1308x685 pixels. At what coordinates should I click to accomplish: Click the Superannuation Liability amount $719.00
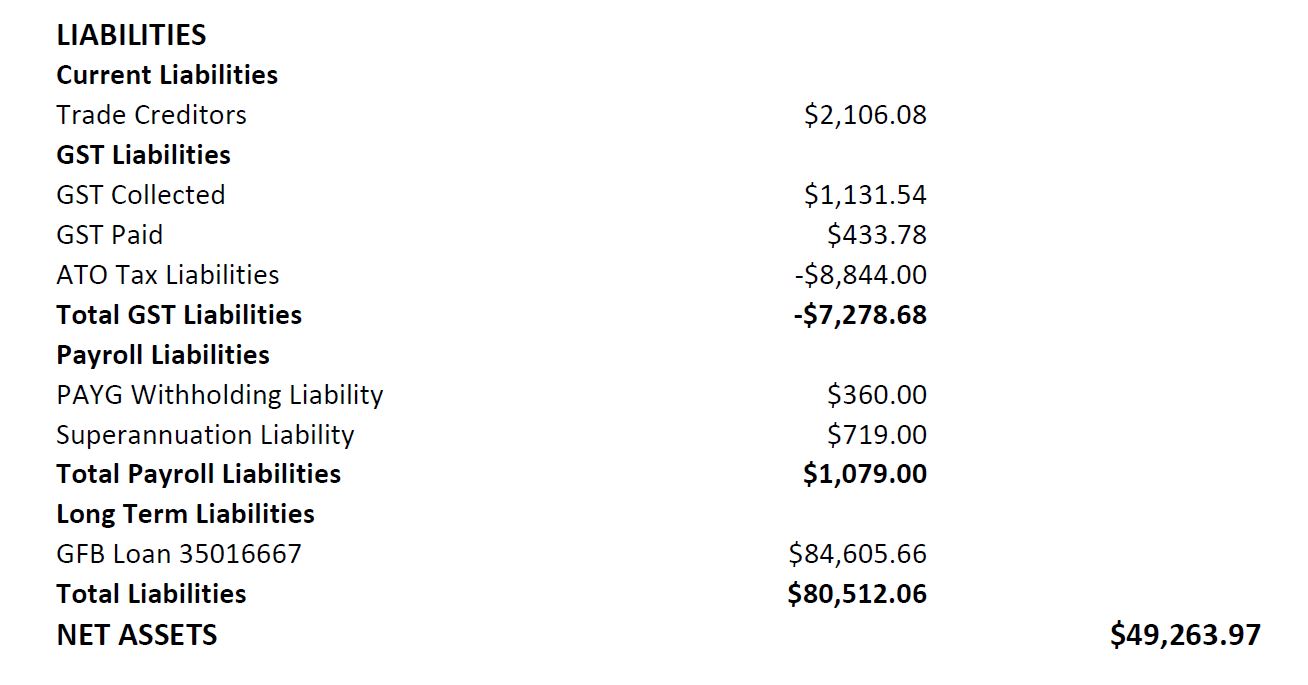point(876,435)
